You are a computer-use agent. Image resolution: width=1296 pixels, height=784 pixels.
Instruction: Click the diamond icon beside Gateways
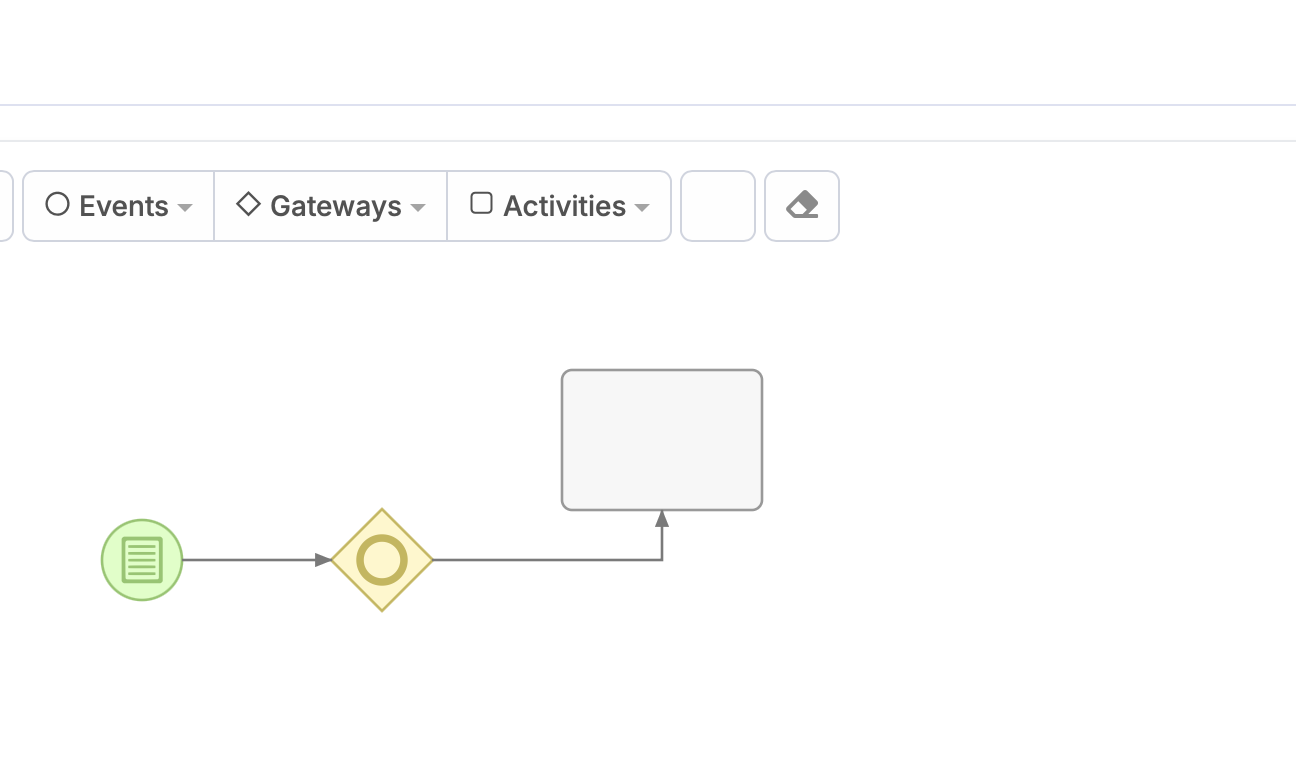coord(248,204)
